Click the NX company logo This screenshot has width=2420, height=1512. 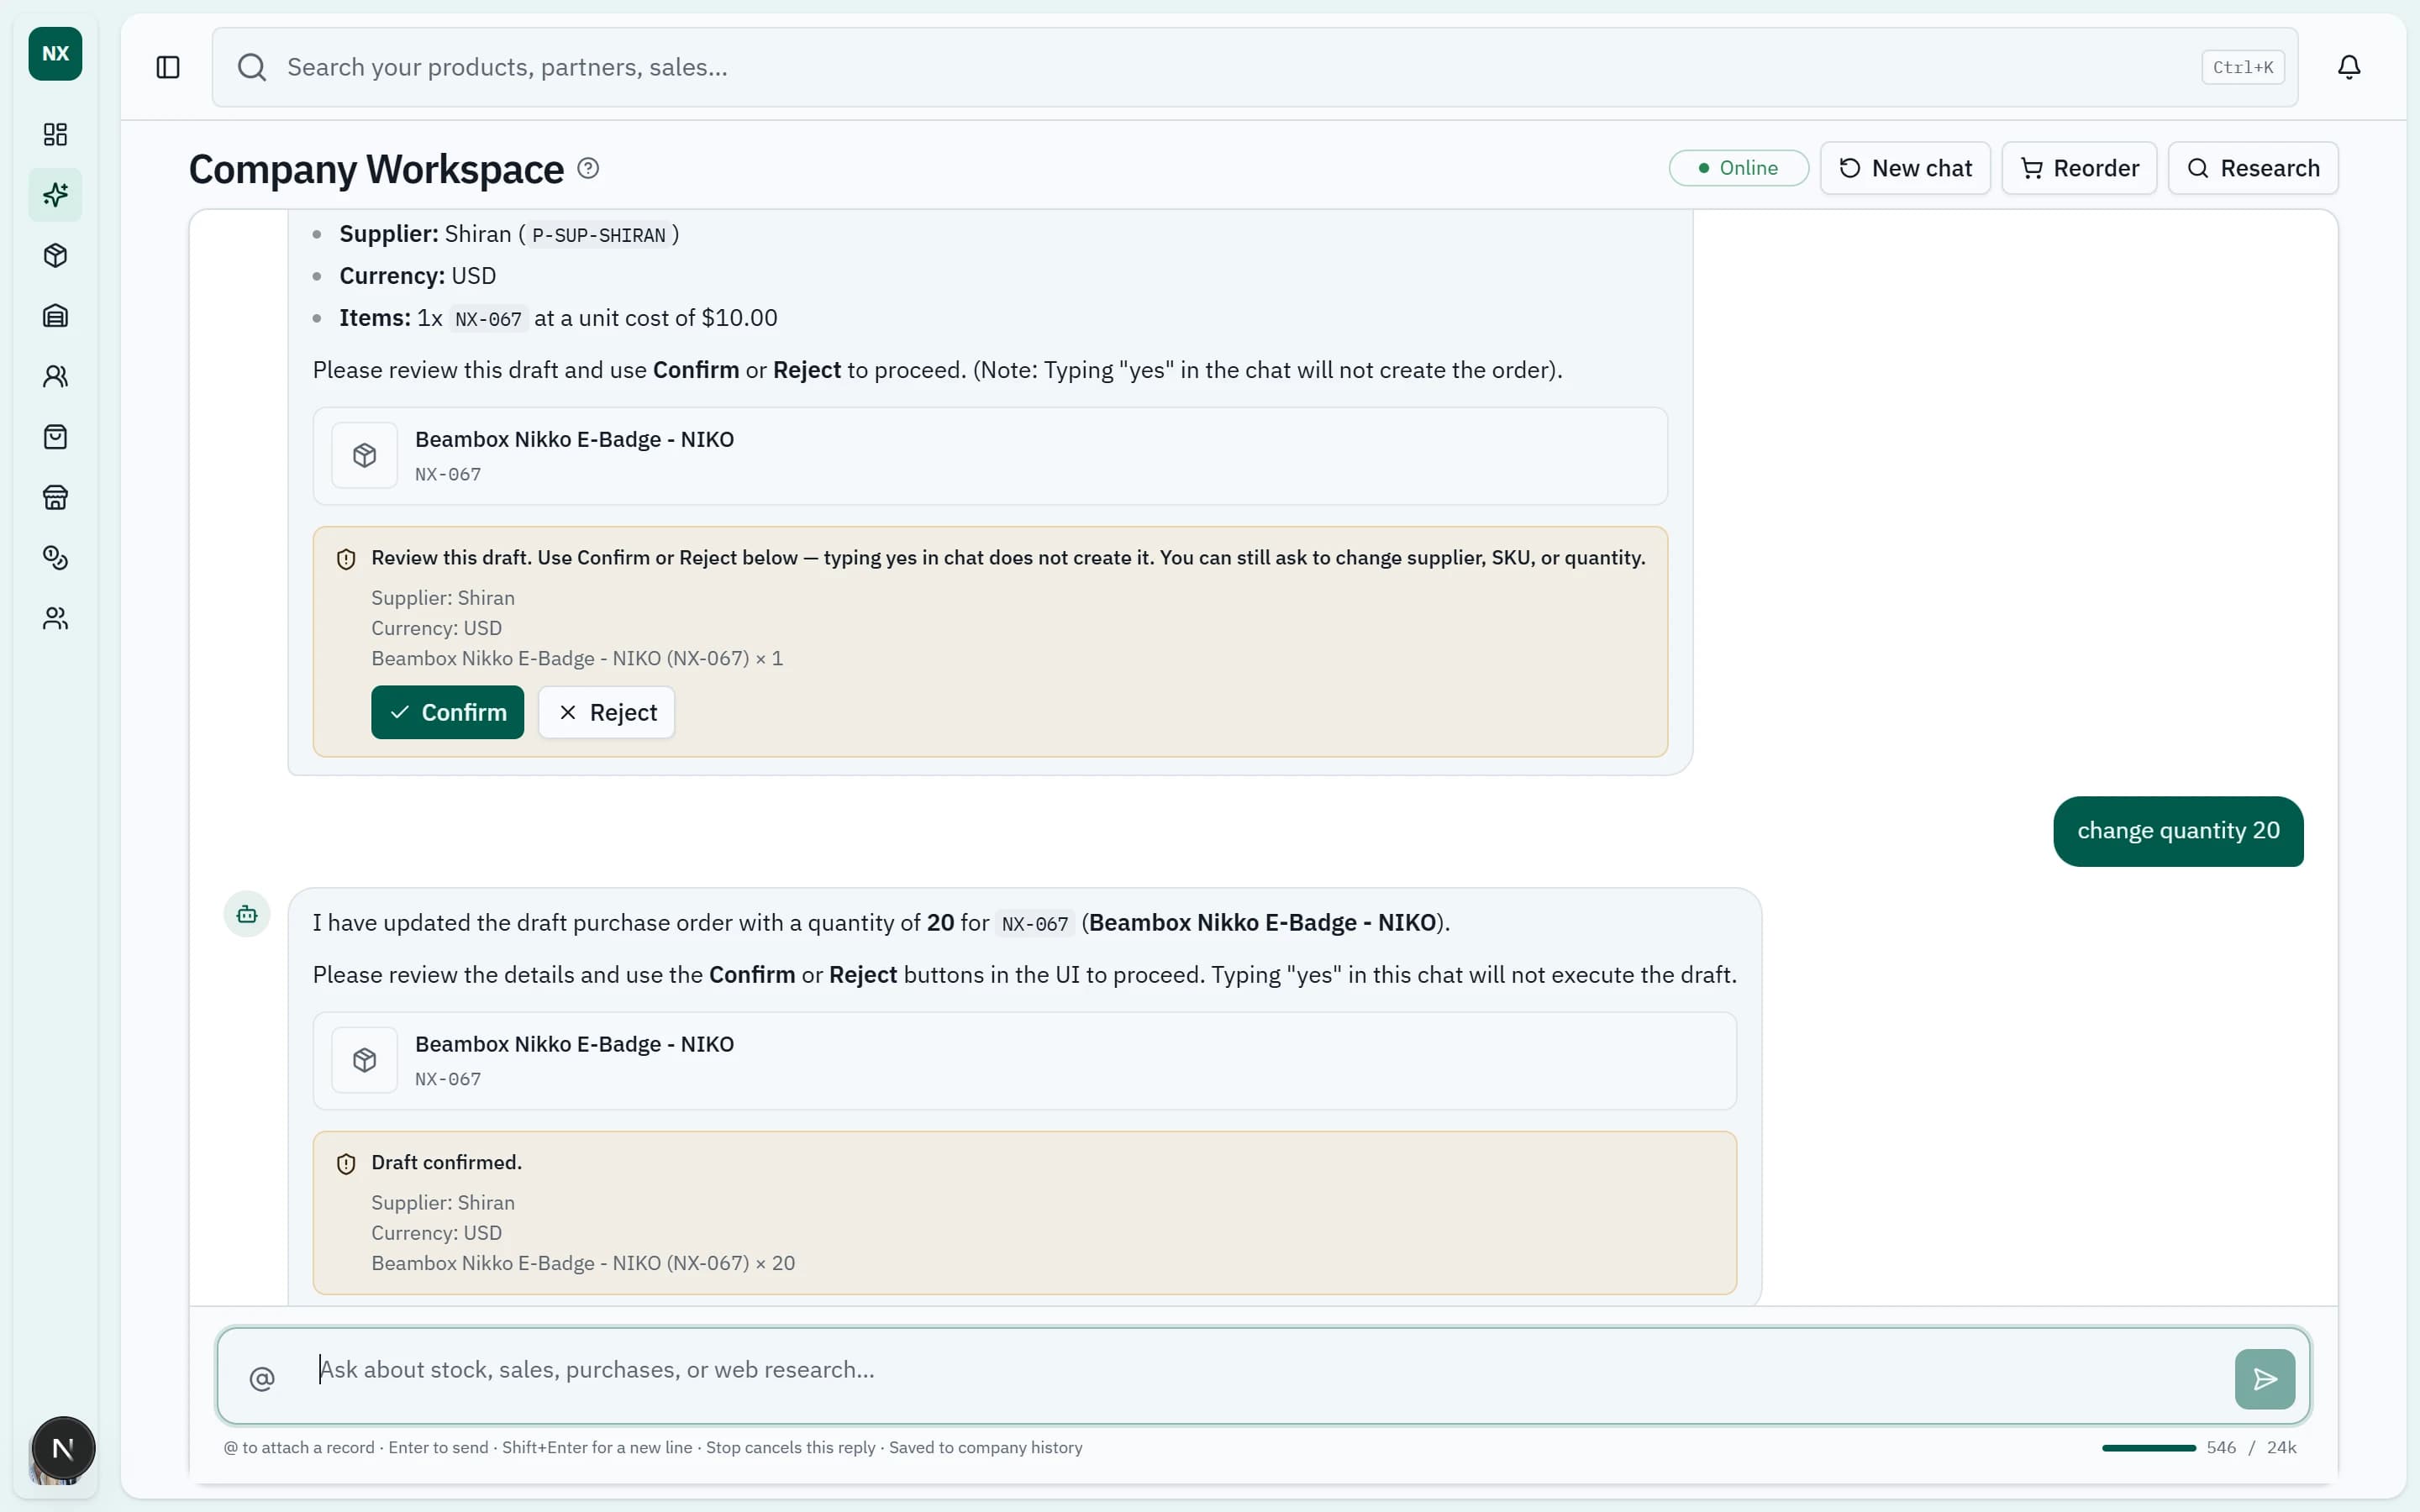[55, 54]
